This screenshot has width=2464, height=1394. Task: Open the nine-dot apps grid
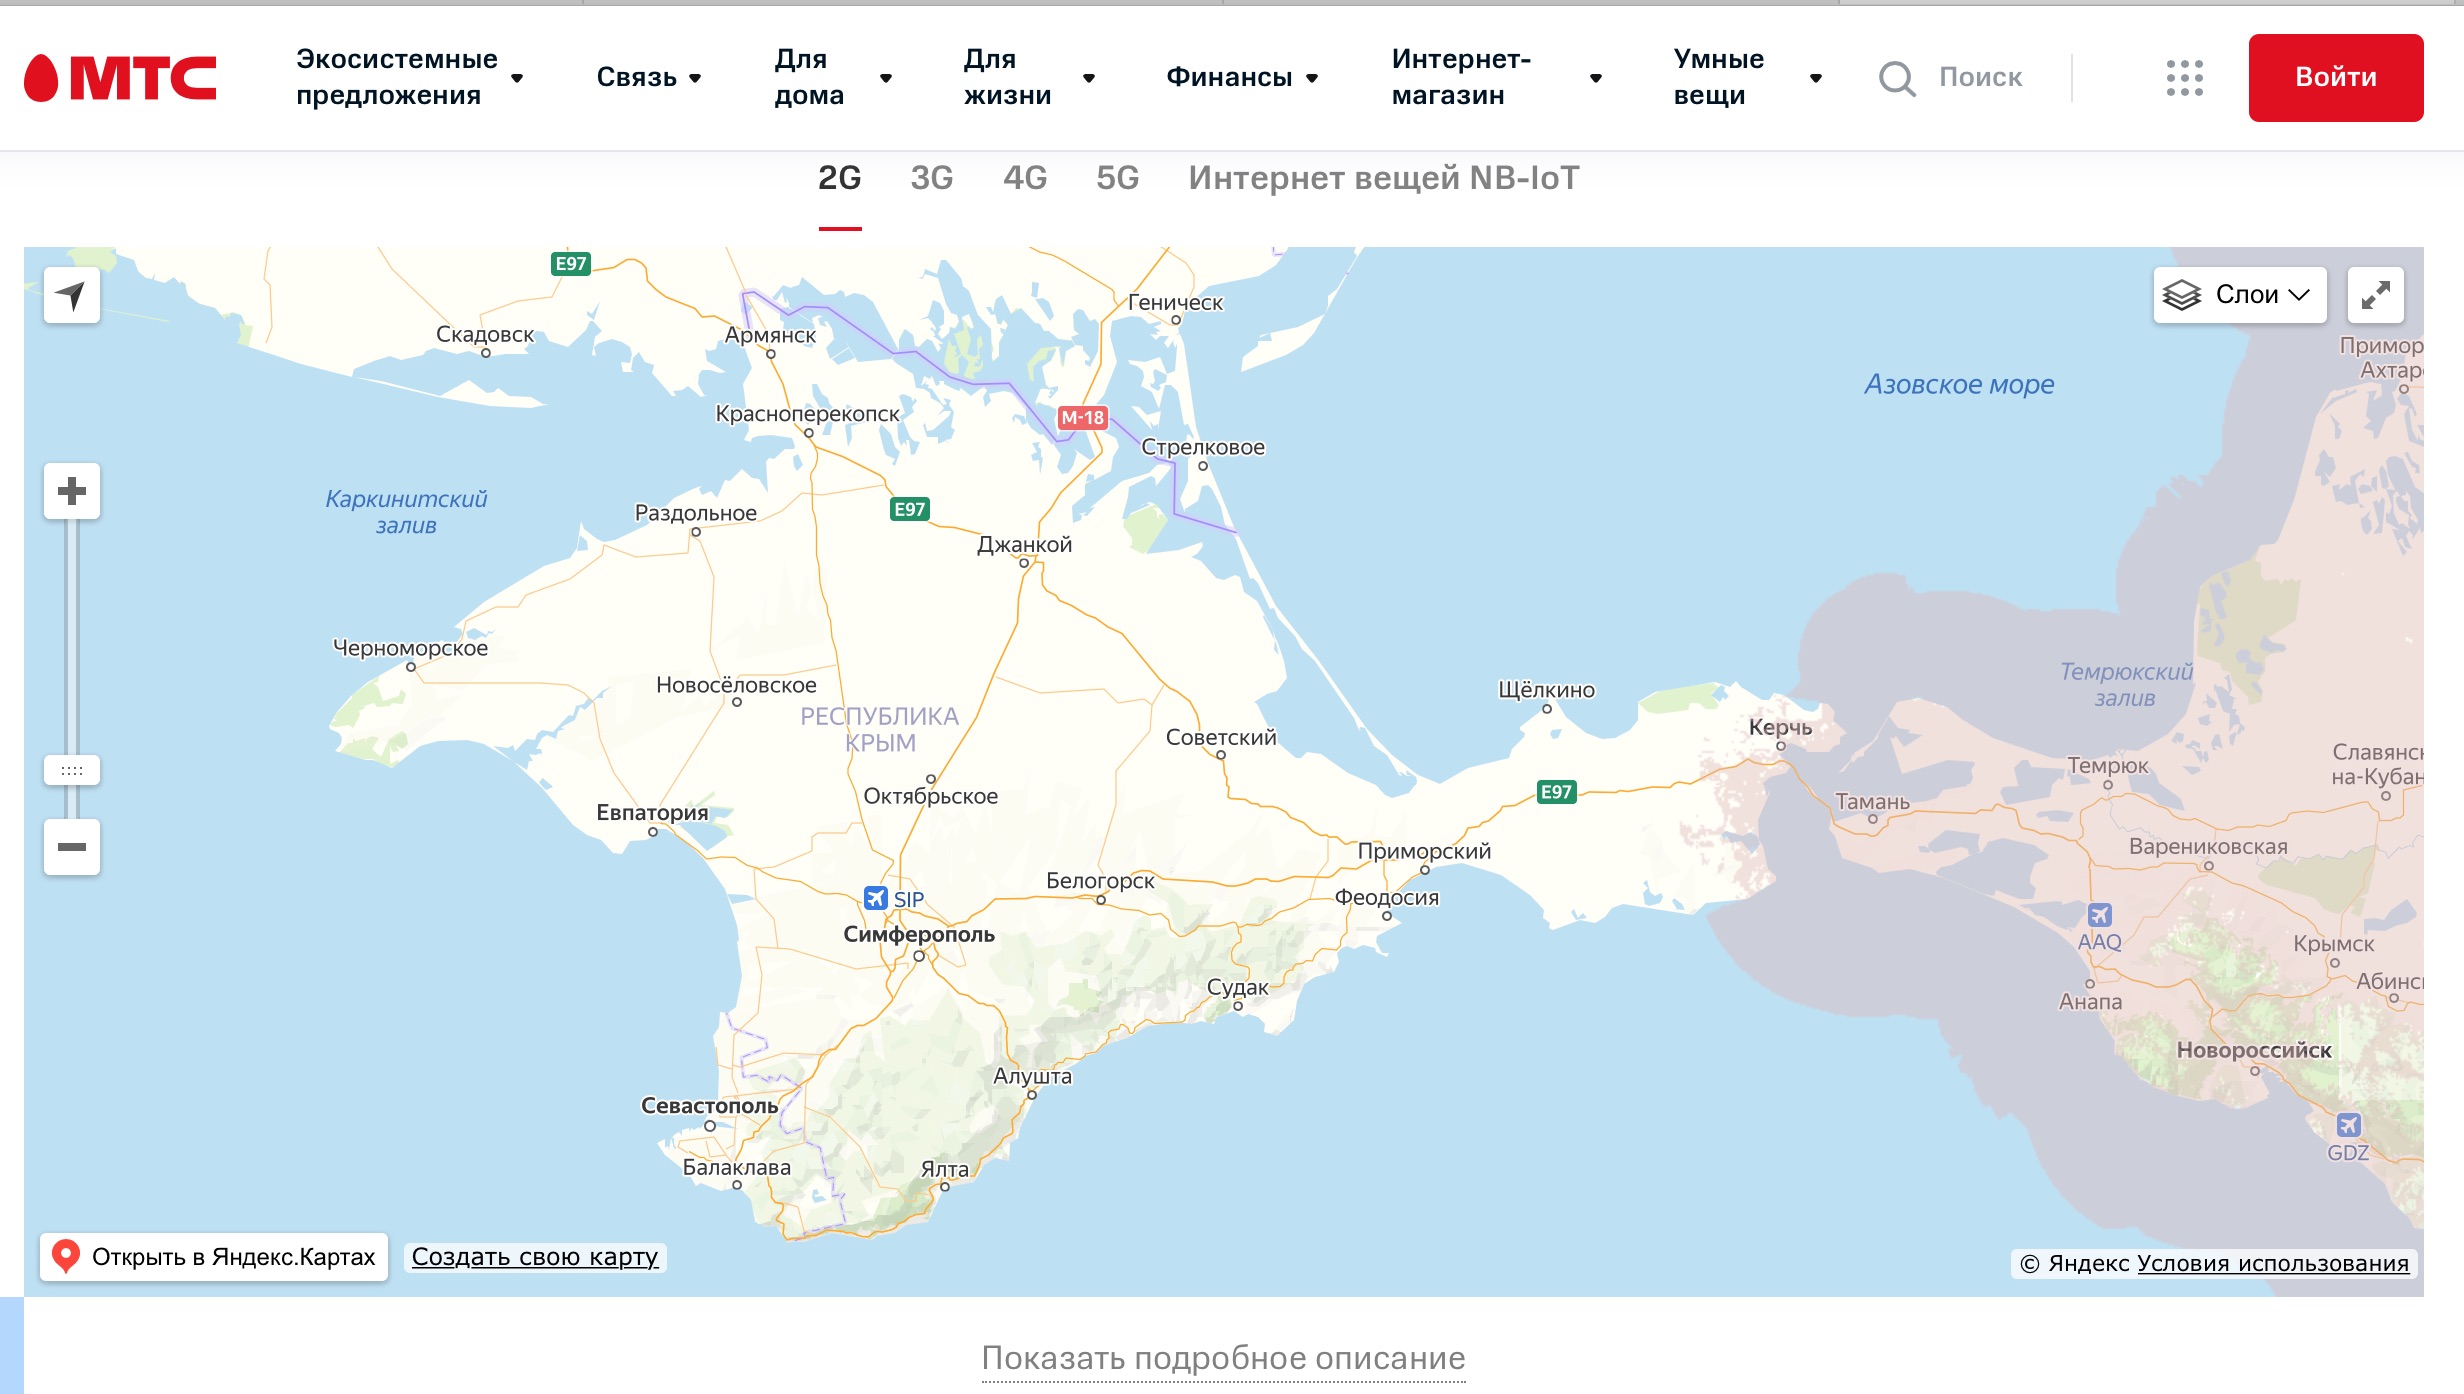click(2184, 77)
